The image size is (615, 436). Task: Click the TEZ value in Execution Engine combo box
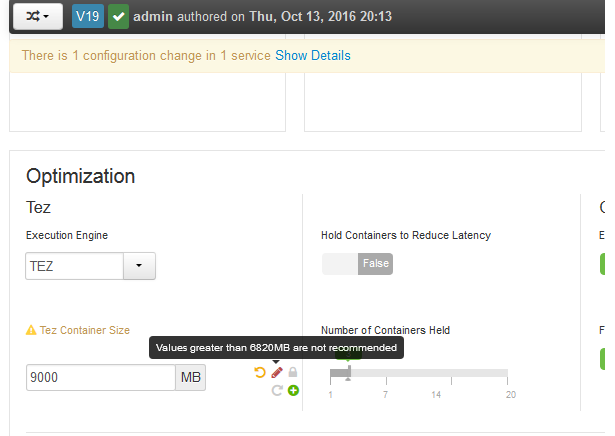pos(75,266)
